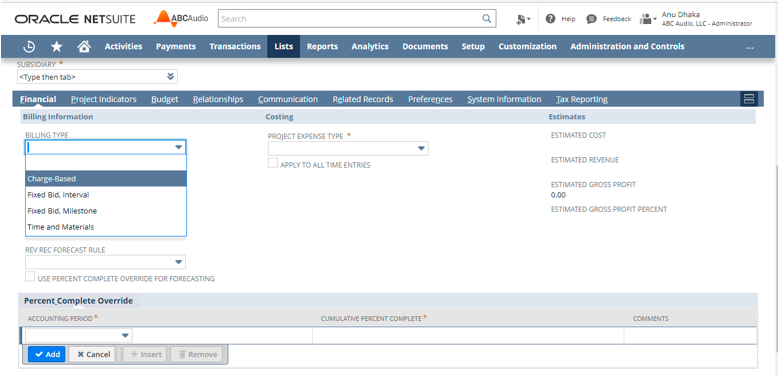The image size is (778, 377).
Task: Toggle the subtab layout icon
Action: tap(749, 99)
